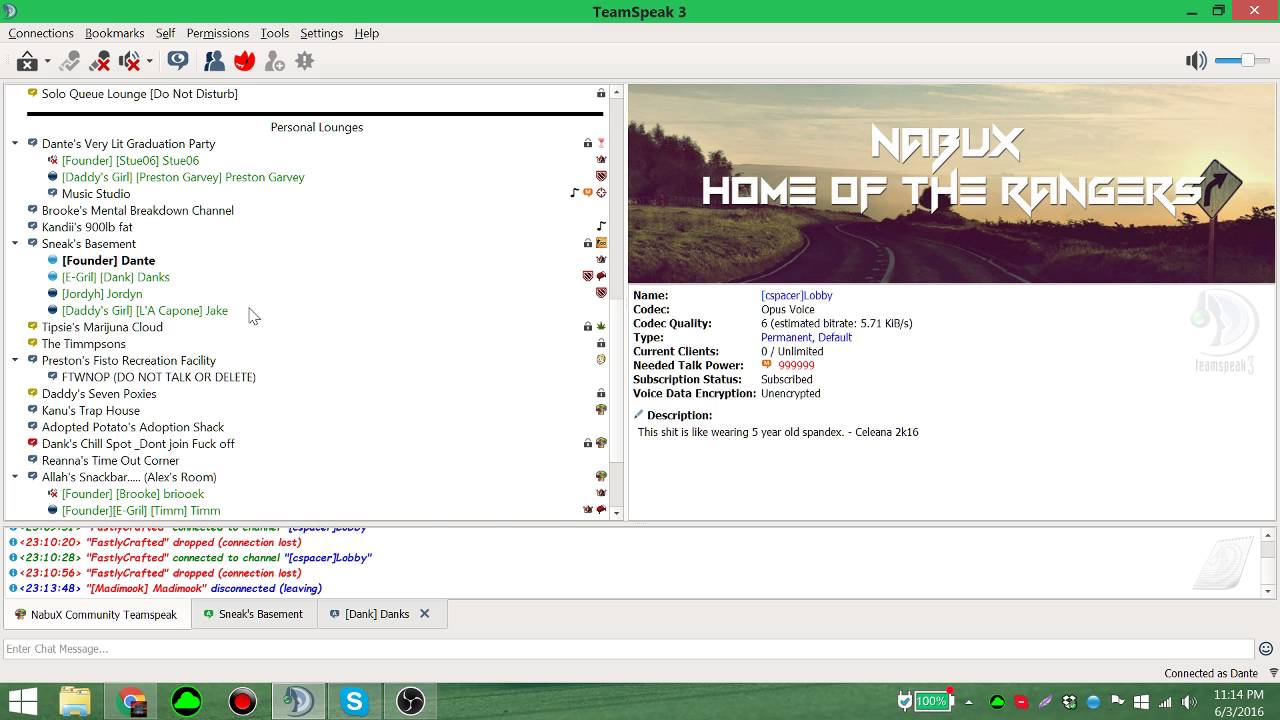Viewport: 1280px width, 720px height.
Task: Select user [E-Grill] [Dank] Danks
Action: click(x=115, y=277)
